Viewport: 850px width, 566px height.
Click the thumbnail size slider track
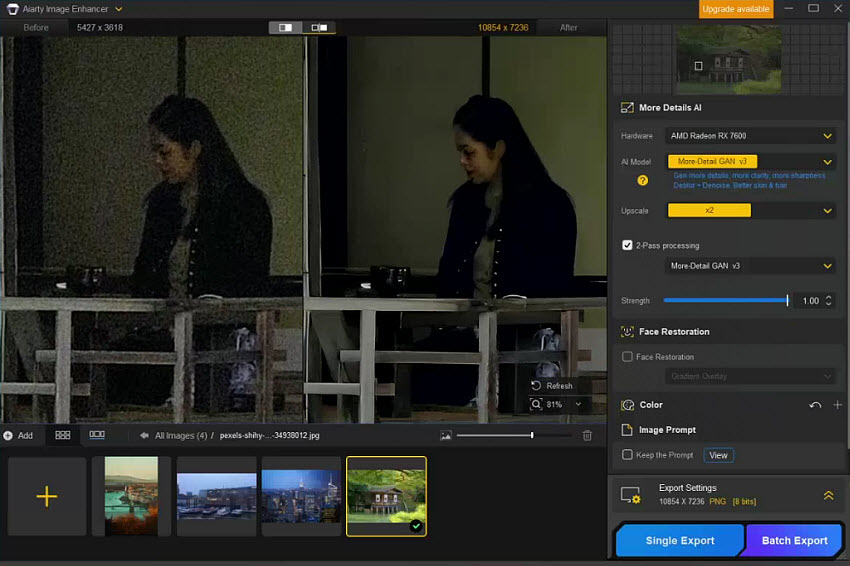click(x=513, y=435)
